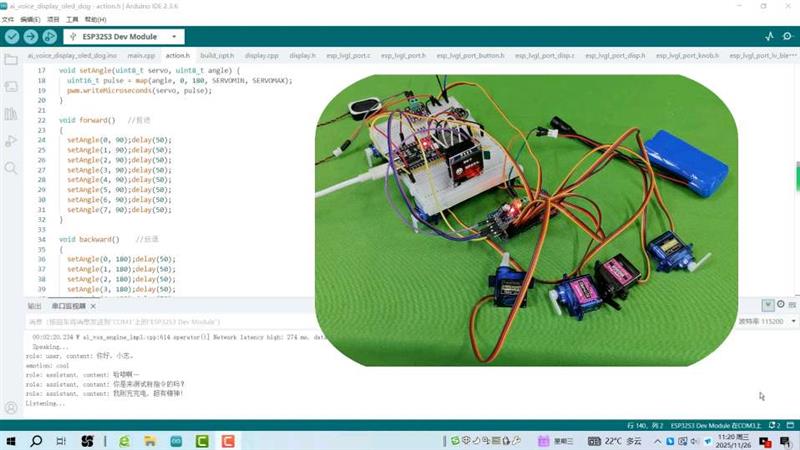Click the void forward() line in editor
800x450 pixels.
tap(87, 120)
